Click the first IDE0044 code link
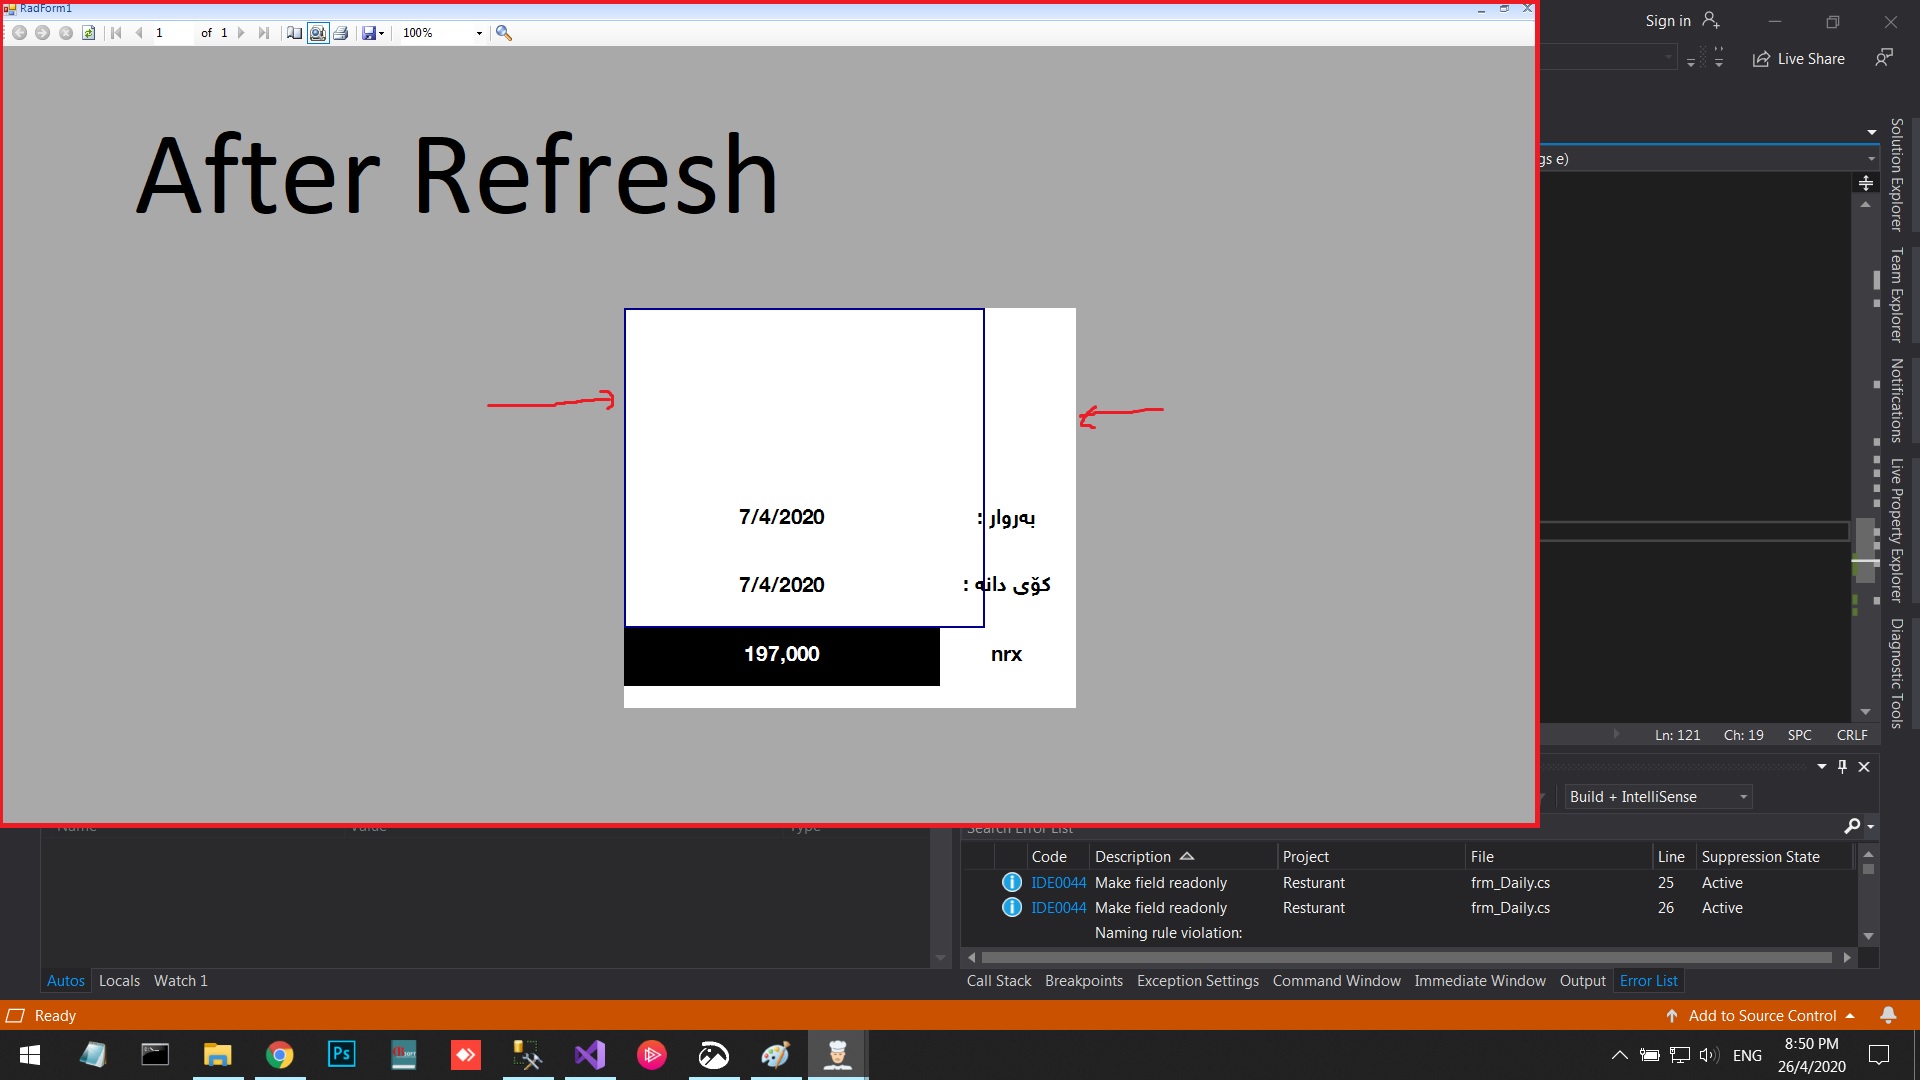1920x1080 pixels. (1058, 883)
